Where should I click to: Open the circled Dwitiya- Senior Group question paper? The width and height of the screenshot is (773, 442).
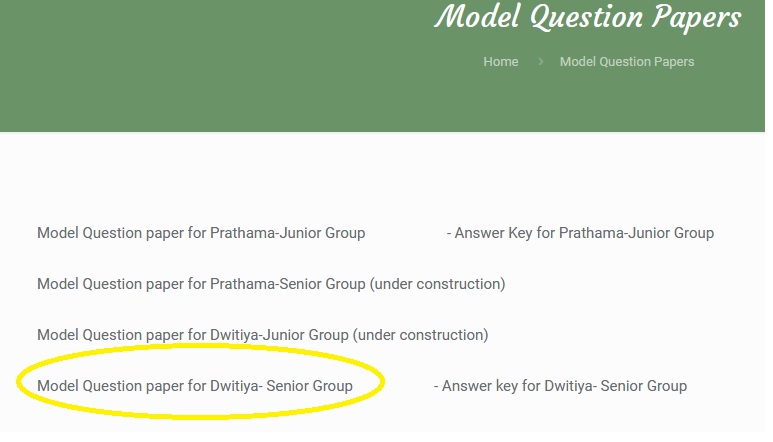(195, 386)
